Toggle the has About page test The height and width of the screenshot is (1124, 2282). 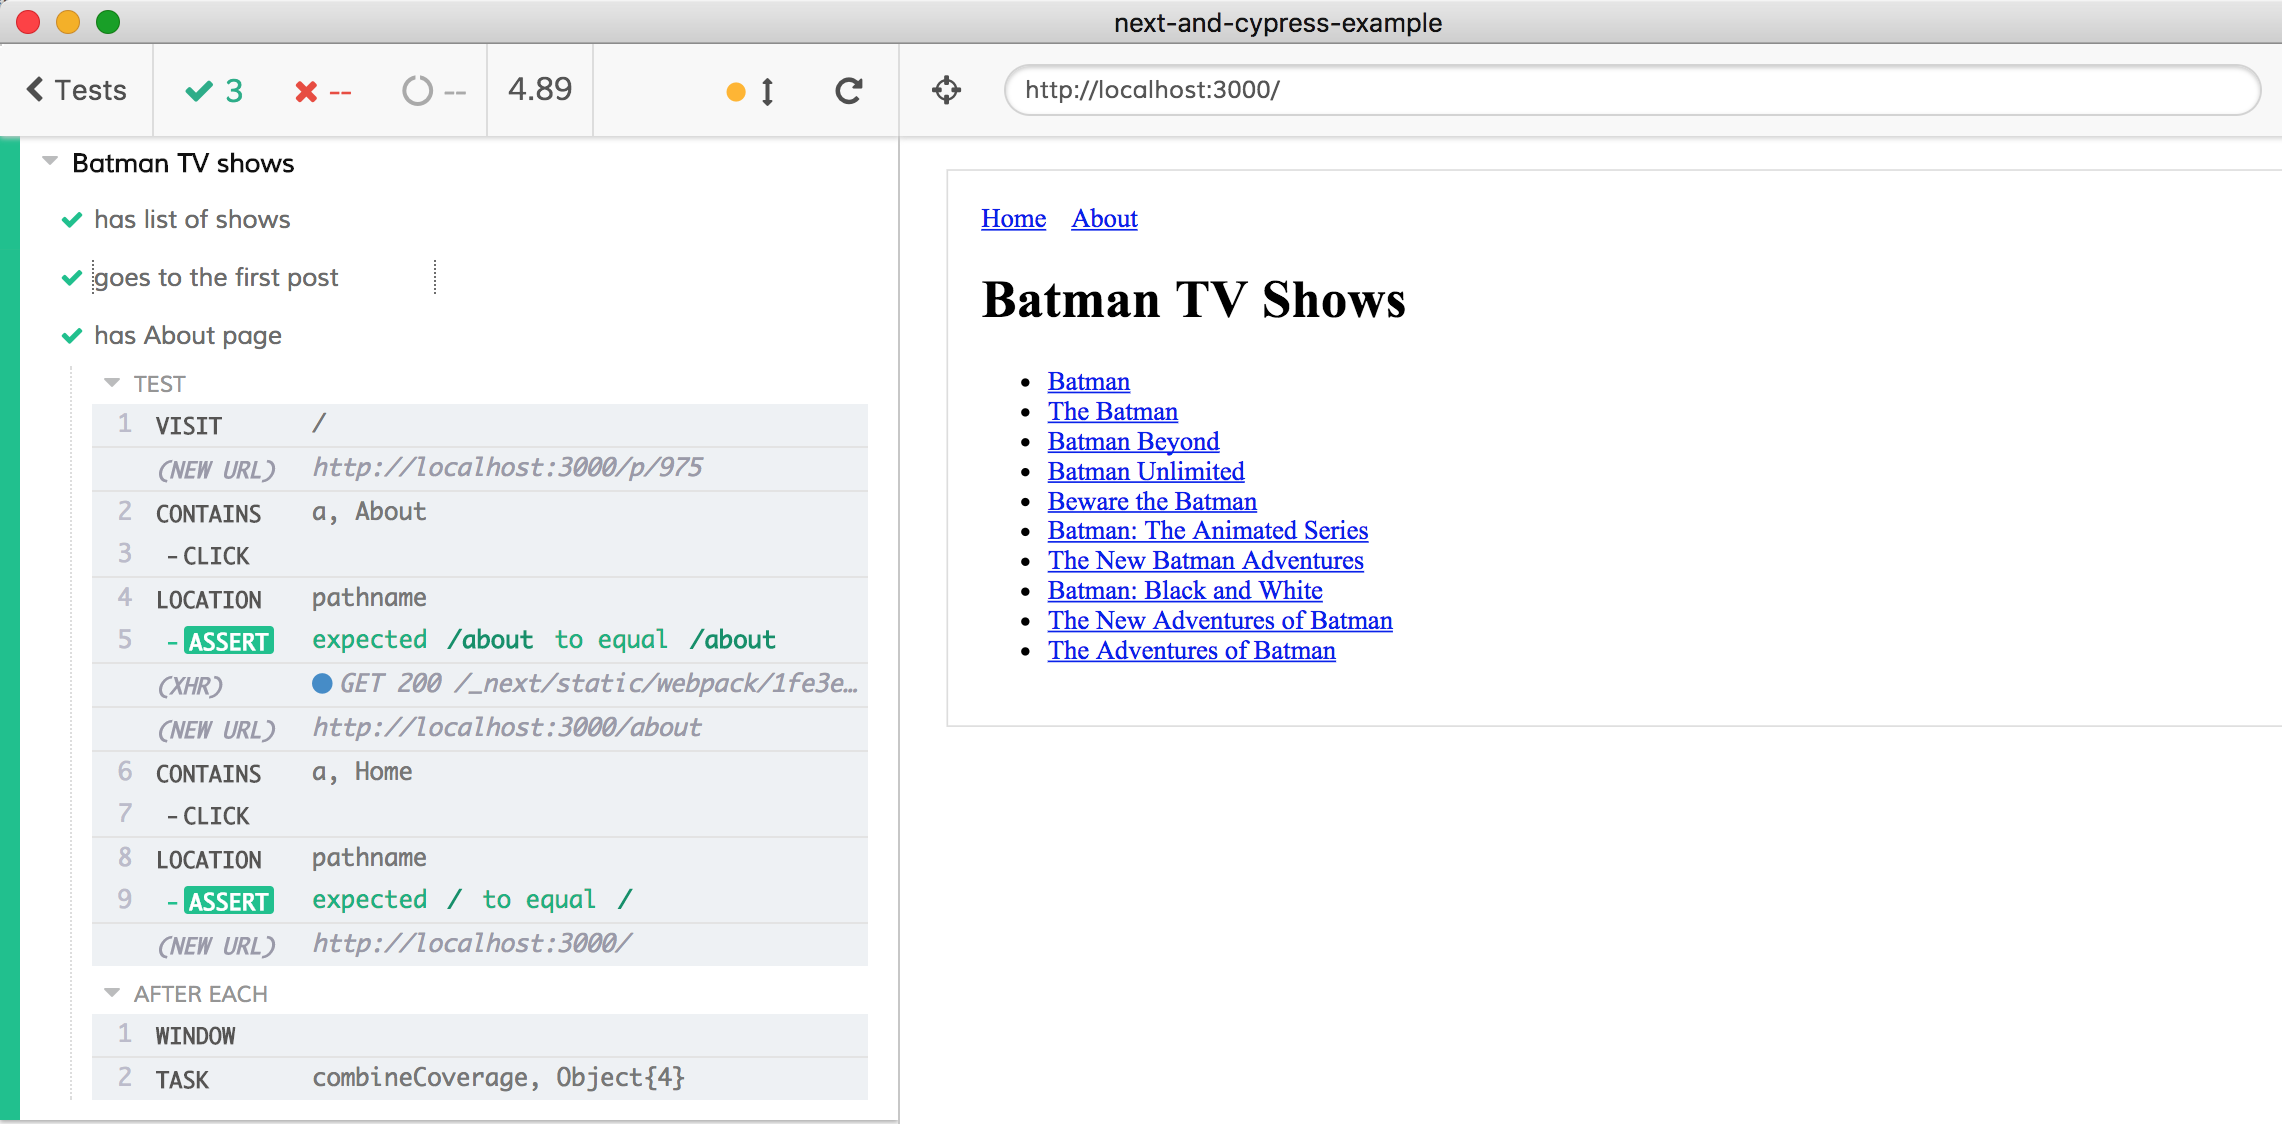188,335
